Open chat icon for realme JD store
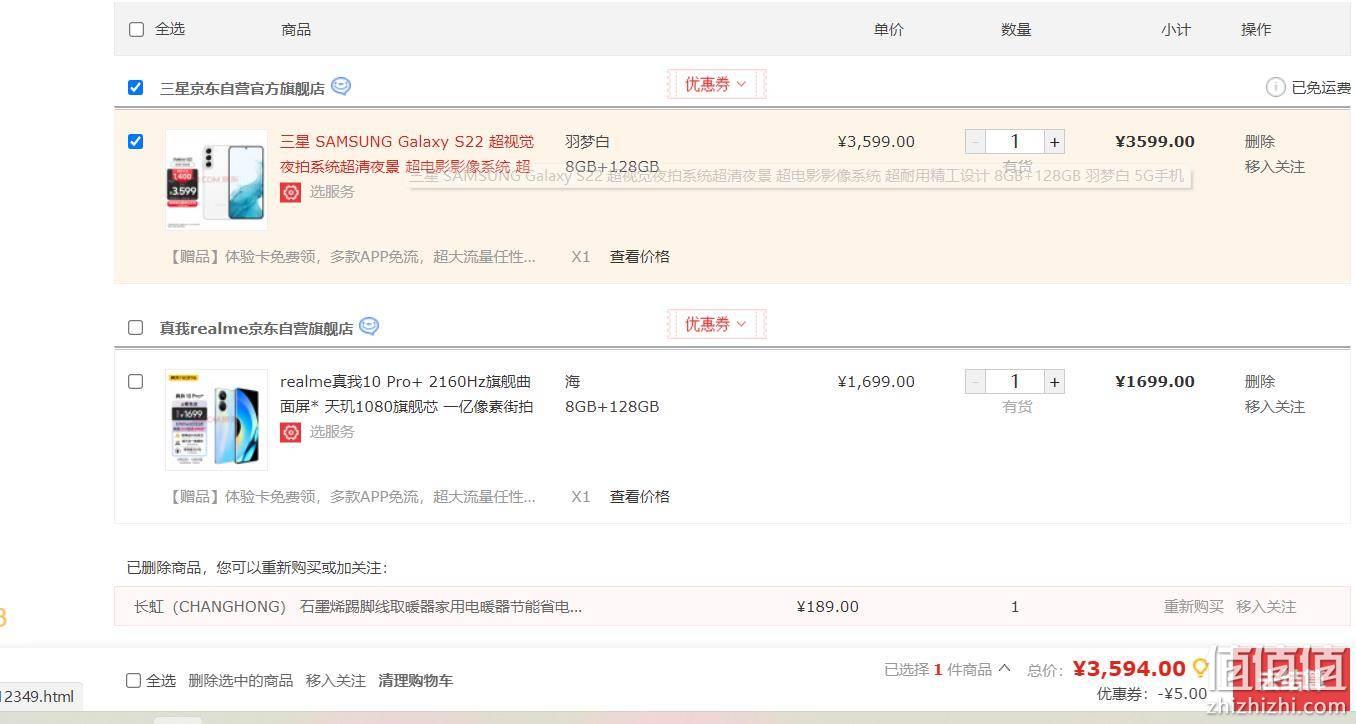1356x724 pixels. tap(369, 326)
